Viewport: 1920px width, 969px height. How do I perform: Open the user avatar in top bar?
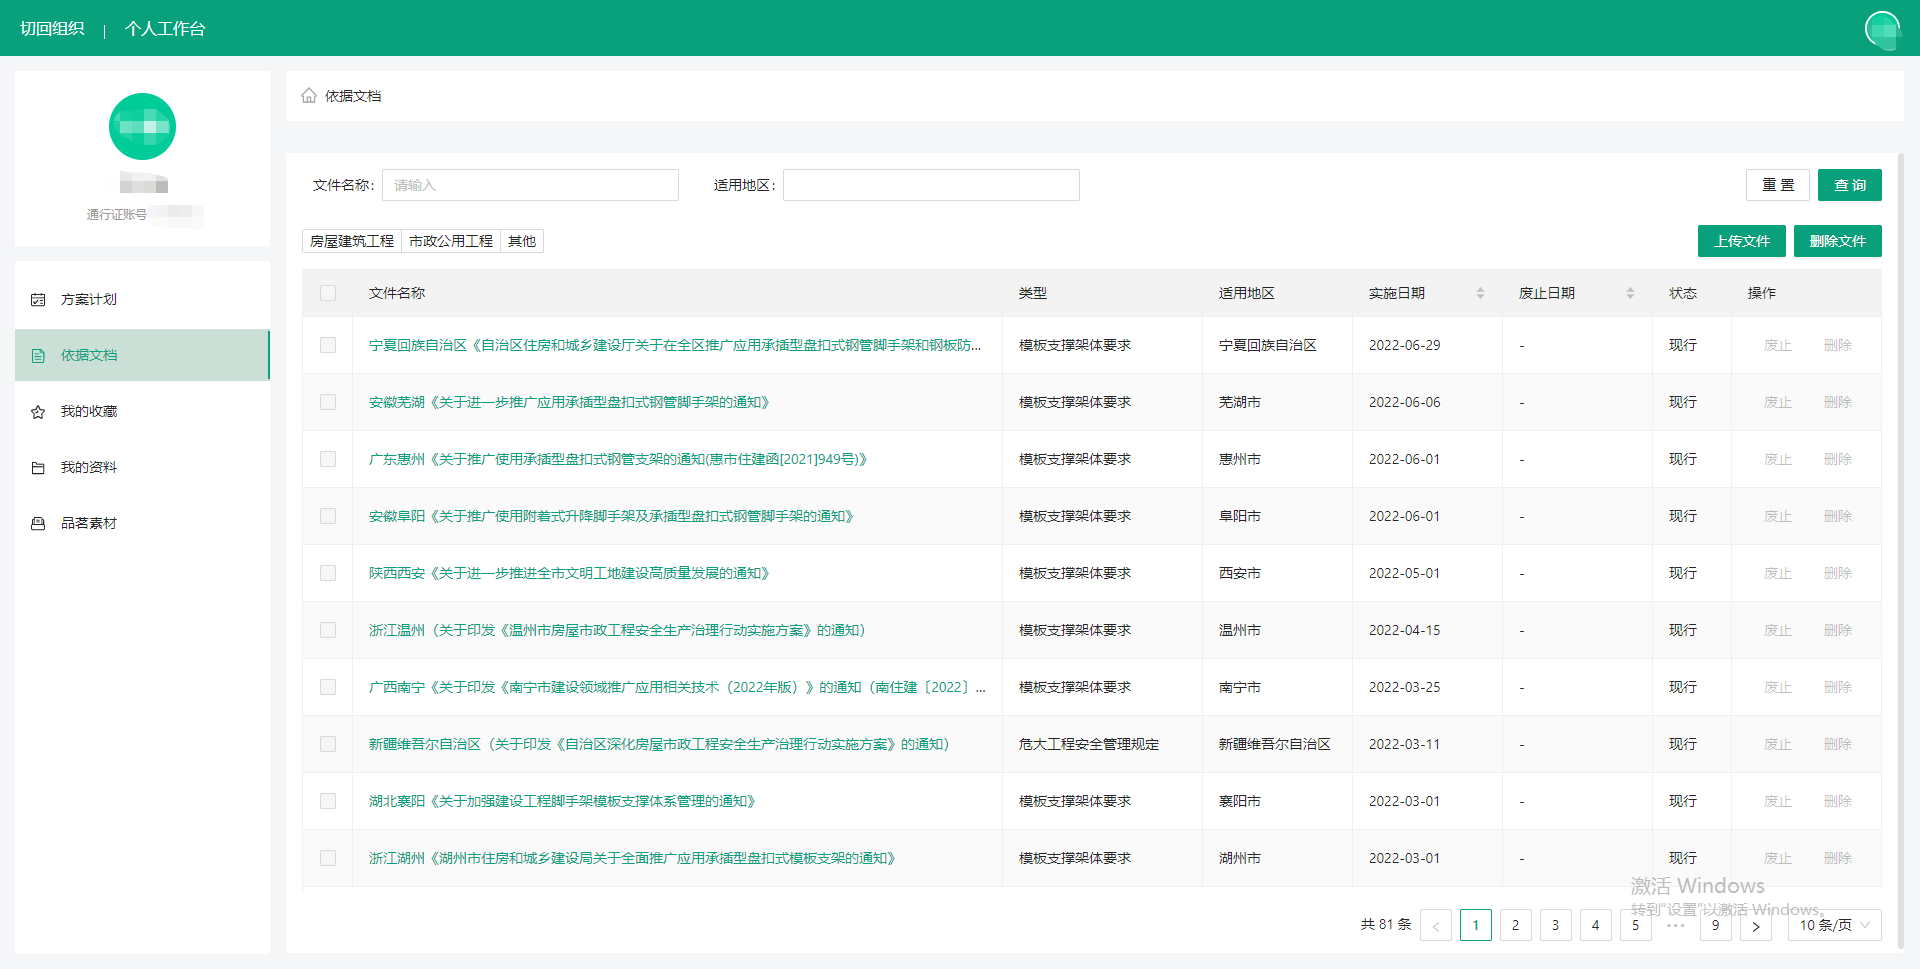point(1883,29)
